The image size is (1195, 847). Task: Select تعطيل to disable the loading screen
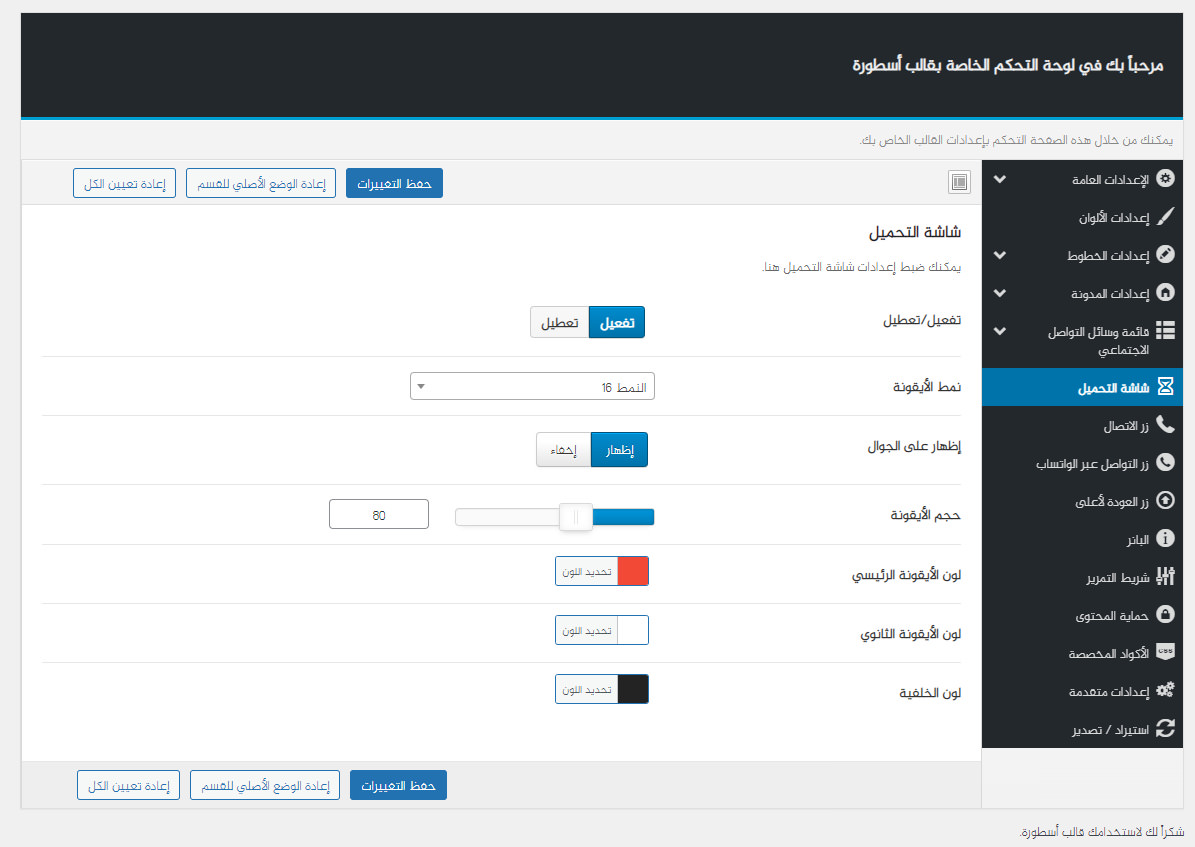tap(559, 322)
